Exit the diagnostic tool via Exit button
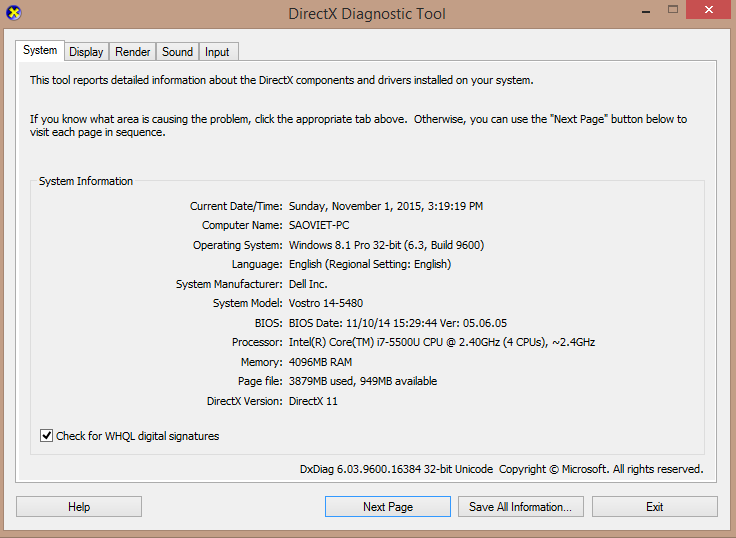The width and height of the screenshot is (736, 538). (654, 507)
